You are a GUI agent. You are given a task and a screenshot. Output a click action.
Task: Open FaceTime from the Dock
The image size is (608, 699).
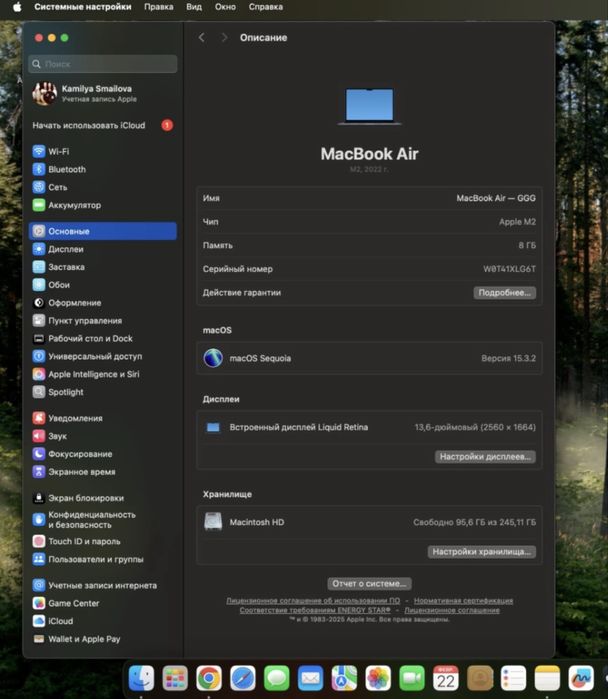click(x=412, y=678)
